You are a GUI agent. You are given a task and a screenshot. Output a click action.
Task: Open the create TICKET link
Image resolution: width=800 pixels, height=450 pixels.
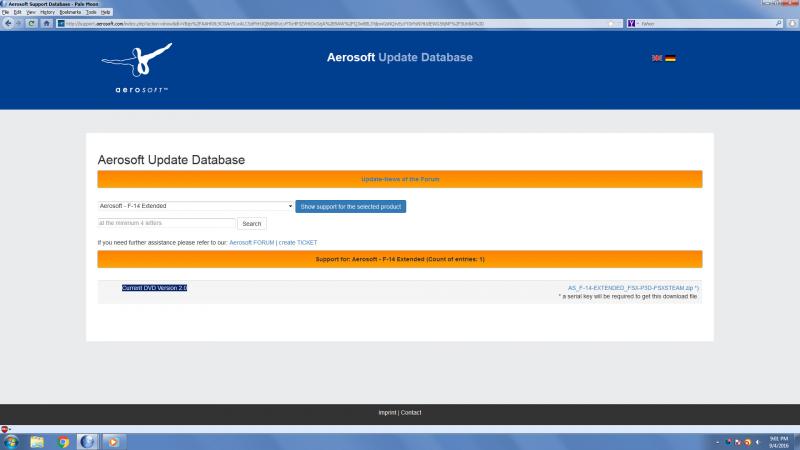pos(298,243)
